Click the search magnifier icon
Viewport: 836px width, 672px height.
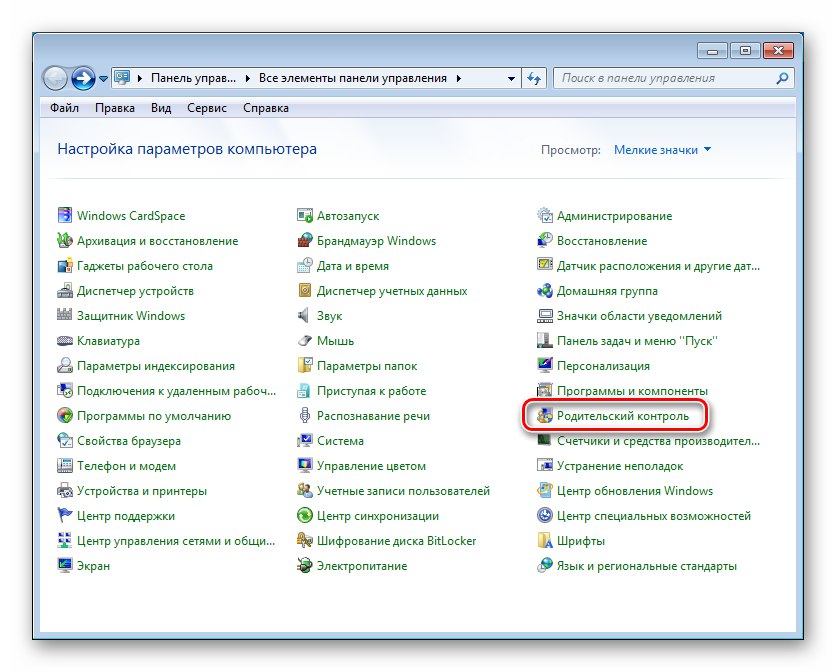[x=782, y=78]
